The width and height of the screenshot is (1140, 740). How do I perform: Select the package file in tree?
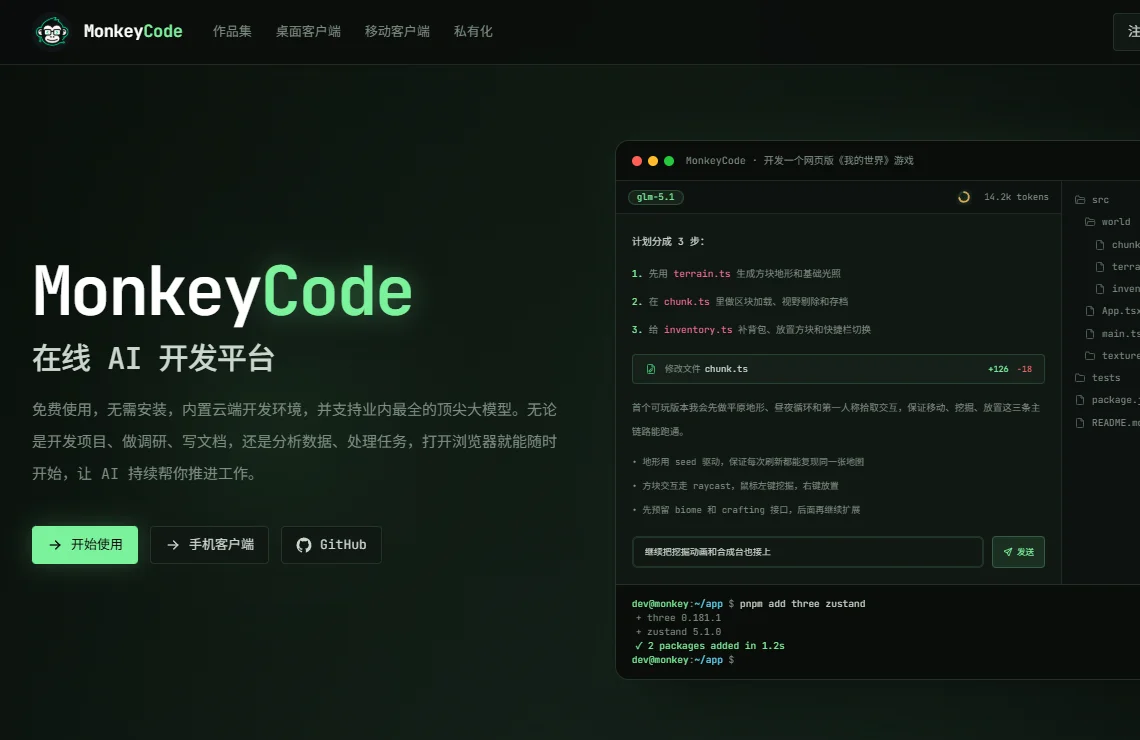pyautogui.click(x=1107, y=400)
